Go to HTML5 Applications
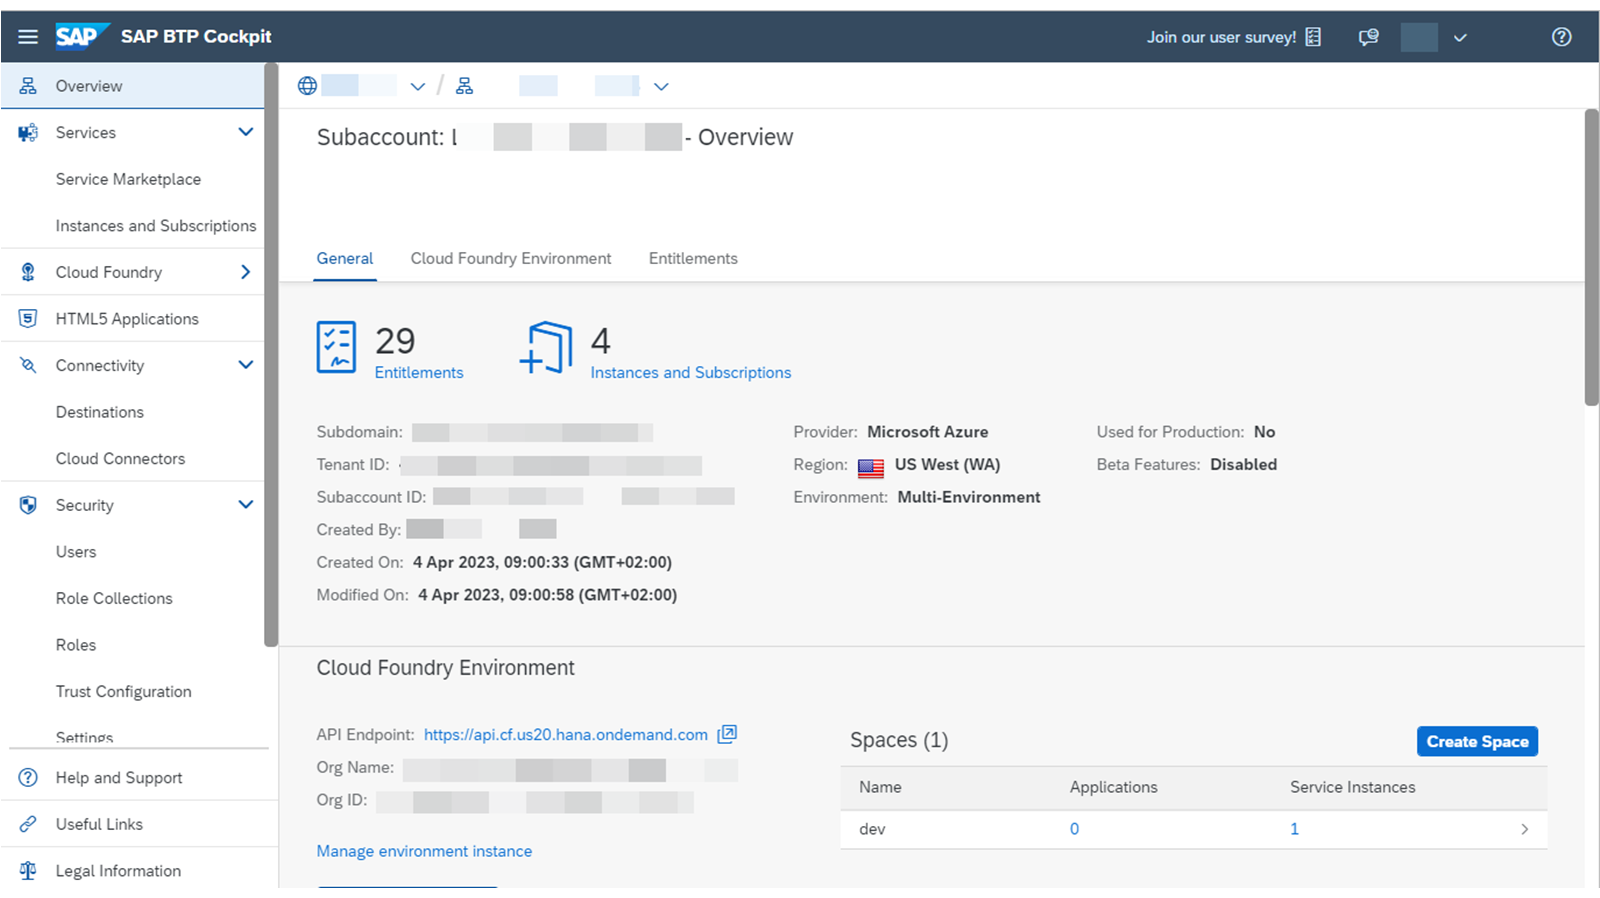 pos(127,319)
